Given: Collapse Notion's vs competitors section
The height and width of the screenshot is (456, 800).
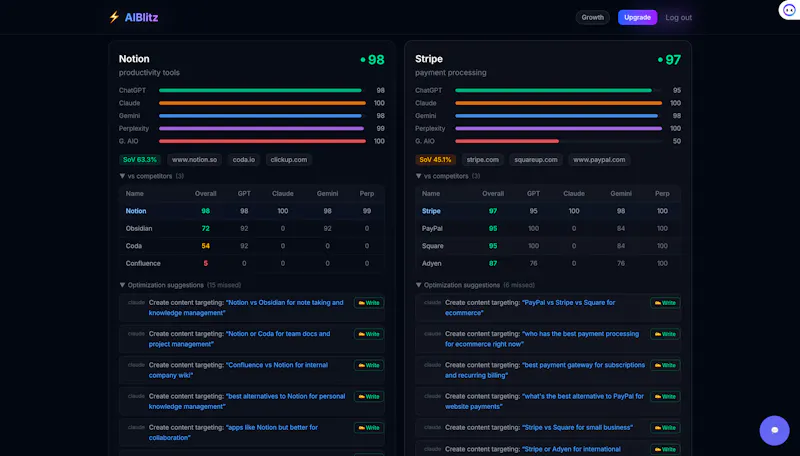Looking at the screenshot, I should pos(151,176).
